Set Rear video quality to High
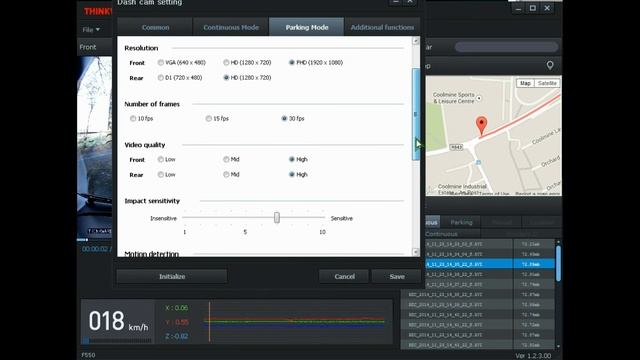Viewport: 640px width, 360px height. pyautogui.click(x=291, y=174)
